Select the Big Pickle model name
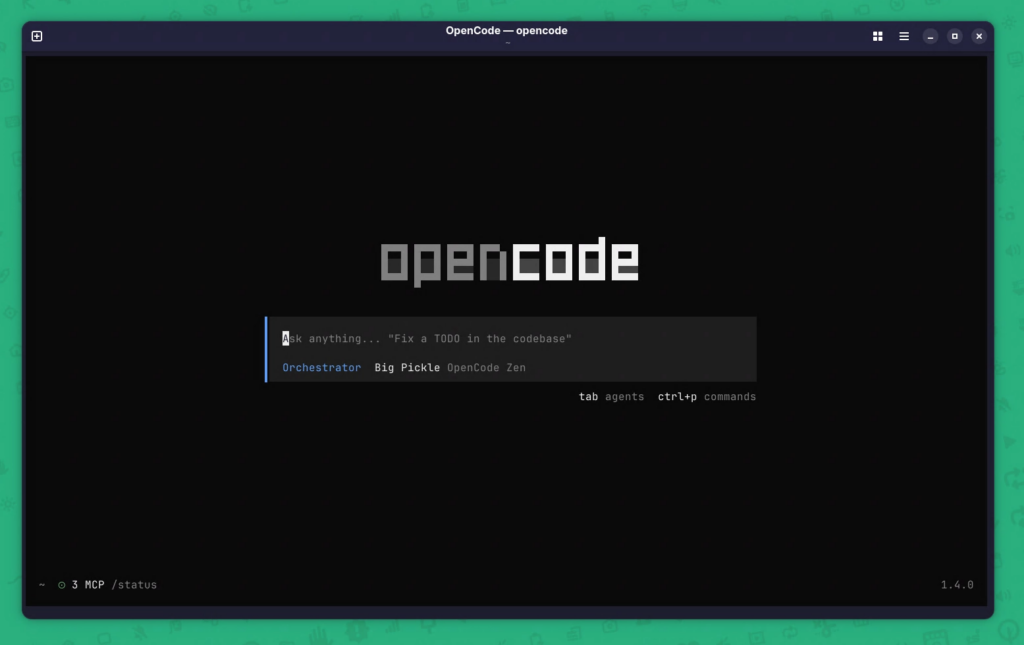Screen dimensions: 1024x645 [407, 368]
